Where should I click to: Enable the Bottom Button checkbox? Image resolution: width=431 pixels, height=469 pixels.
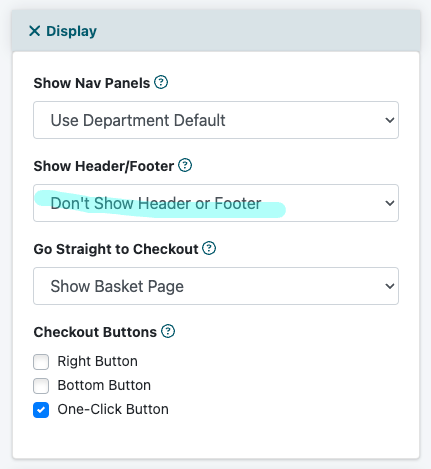(41, 386)
